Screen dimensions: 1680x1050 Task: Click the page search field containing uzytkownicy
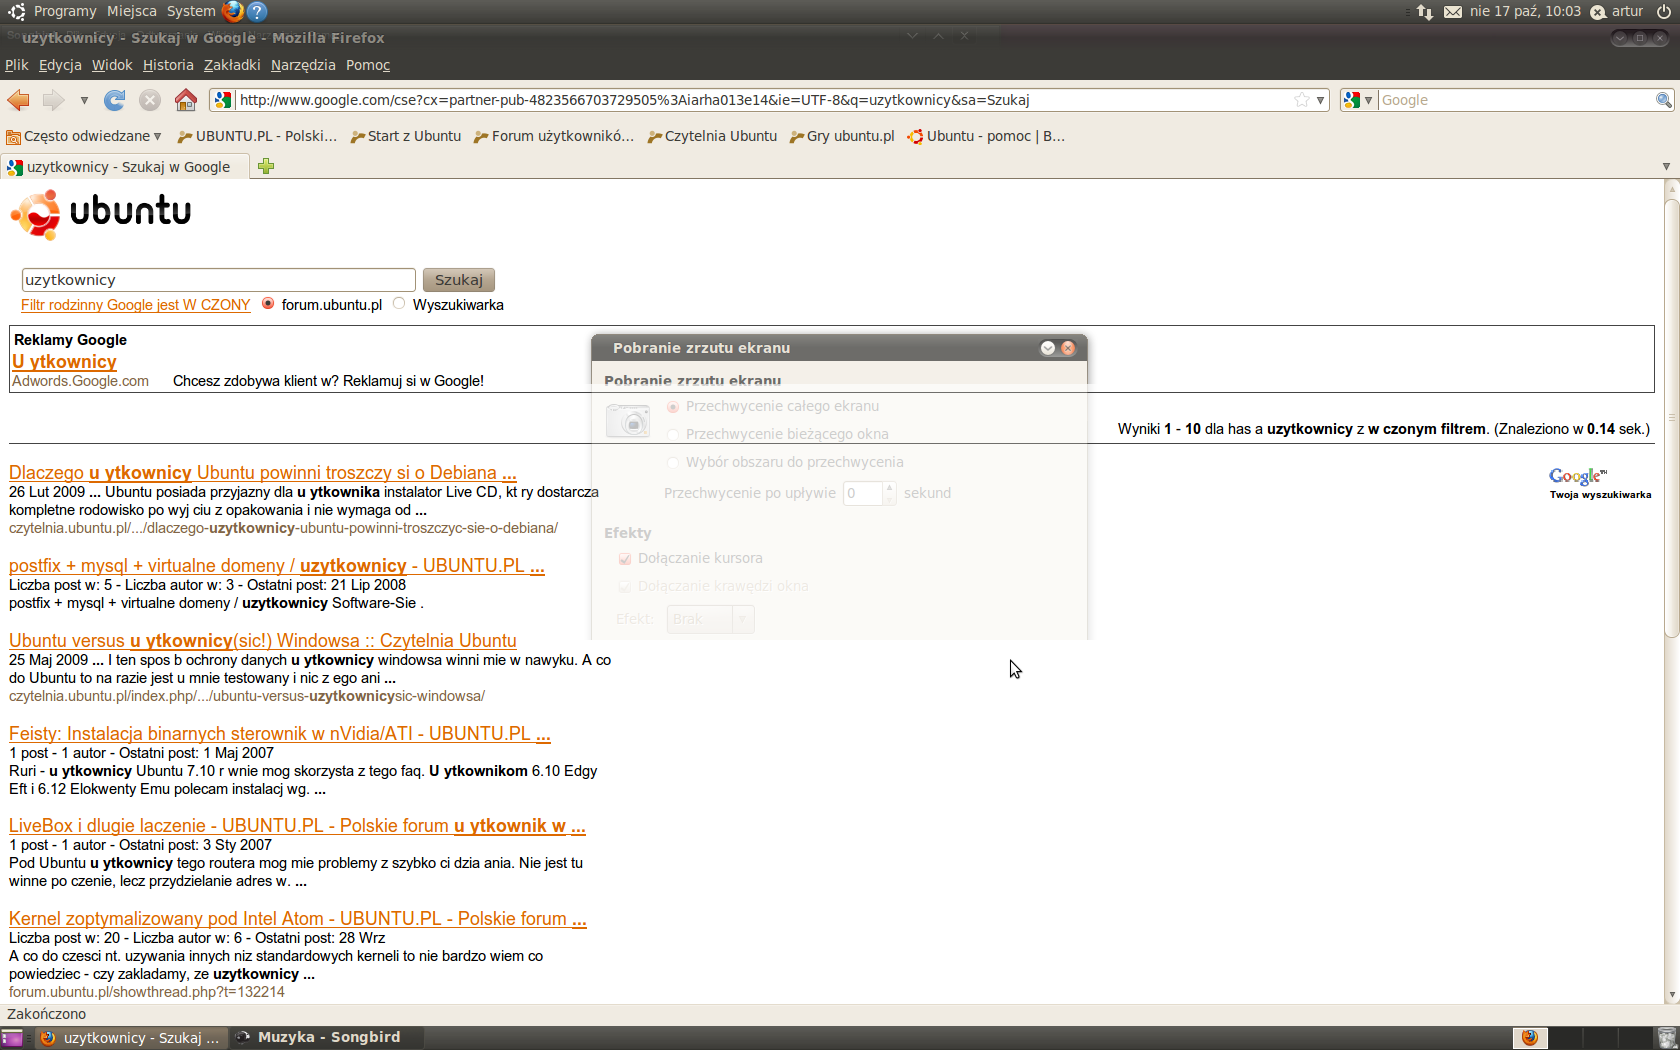219,280
